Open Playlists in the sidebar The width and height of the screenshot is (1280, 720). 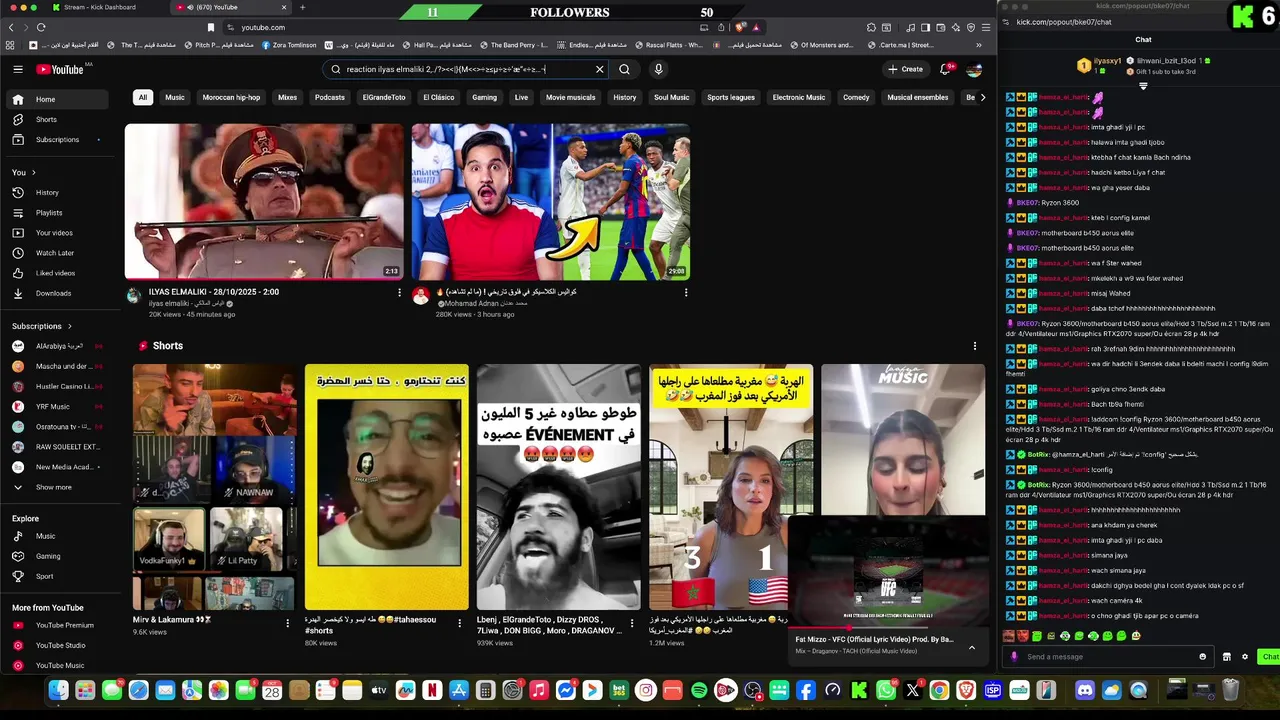pyautogui.click(x=58, y=212)
